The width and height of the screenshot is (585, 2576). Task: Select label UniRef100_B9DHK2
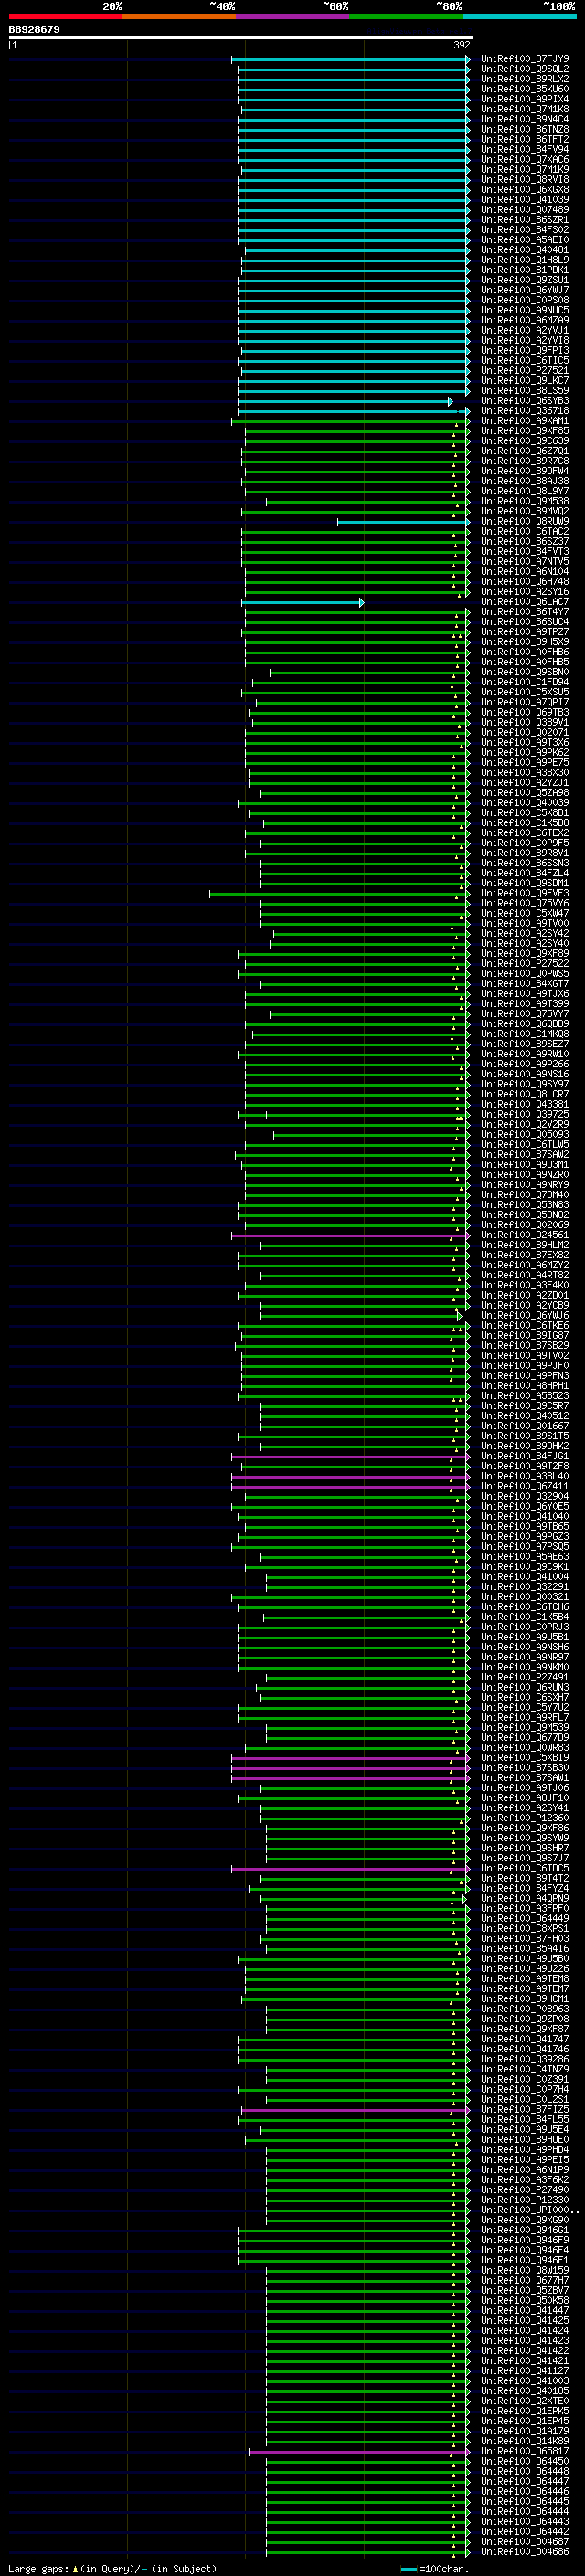[524, 1447]
